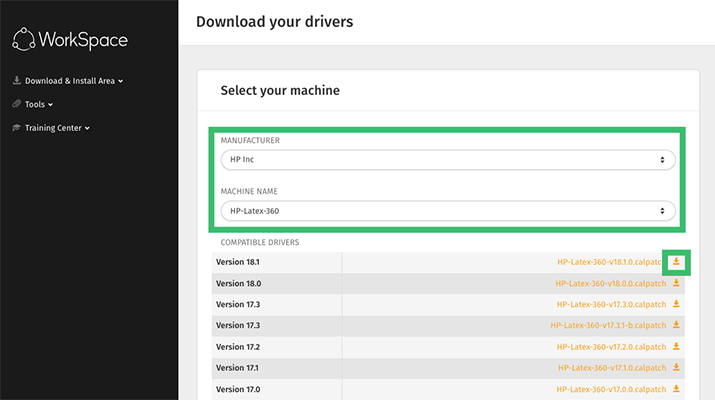The width and height of the screenshot is (715, 400).
Task: Select the Version 17.0 row label
Action: tap(238, 389)
